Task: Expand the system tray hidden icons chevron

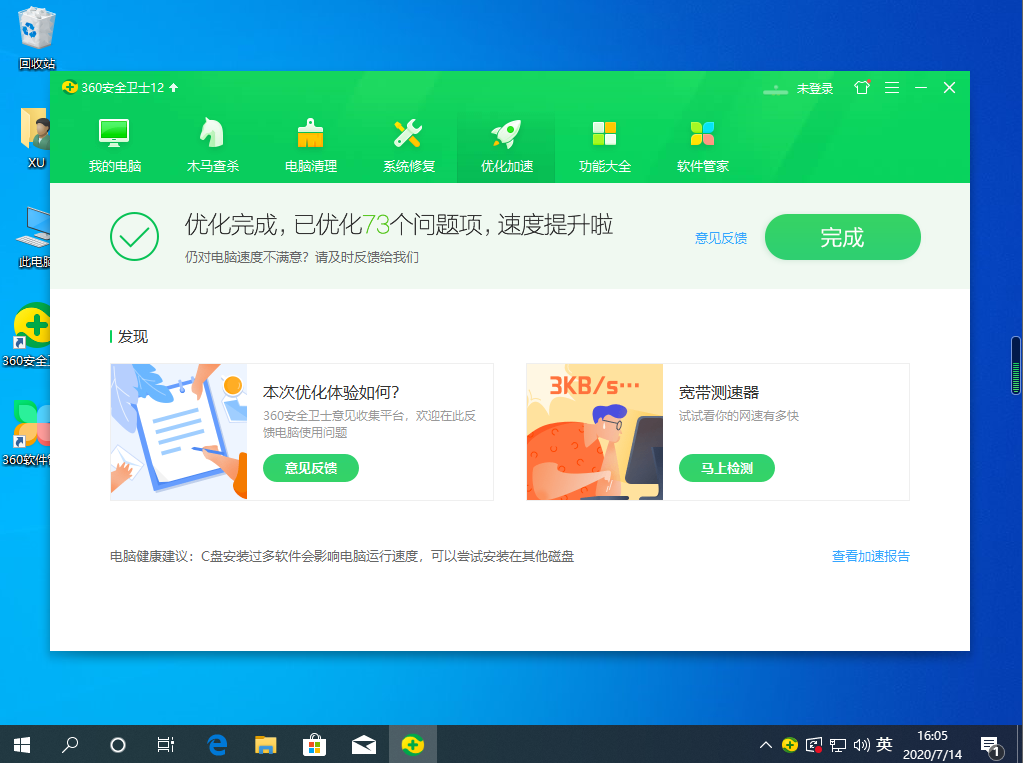Action: tap(766, 745)
